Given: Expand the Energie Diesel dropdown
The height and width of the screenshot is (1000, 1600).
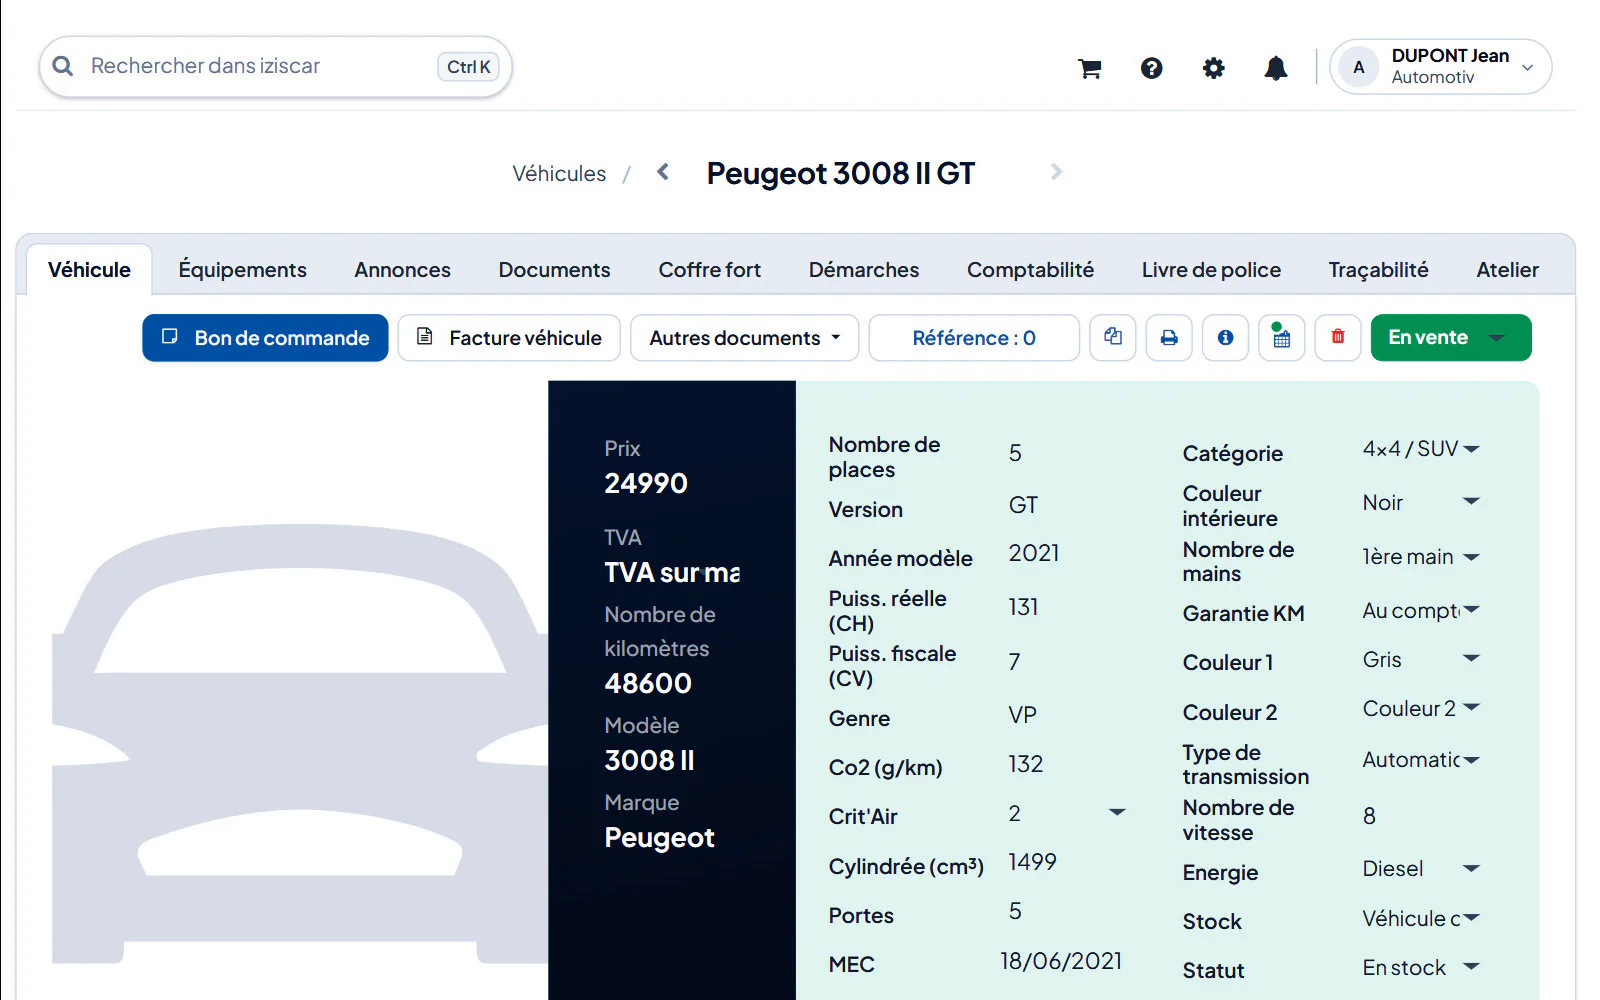Looking at the screenshot, I should (x=1420, y=868).
